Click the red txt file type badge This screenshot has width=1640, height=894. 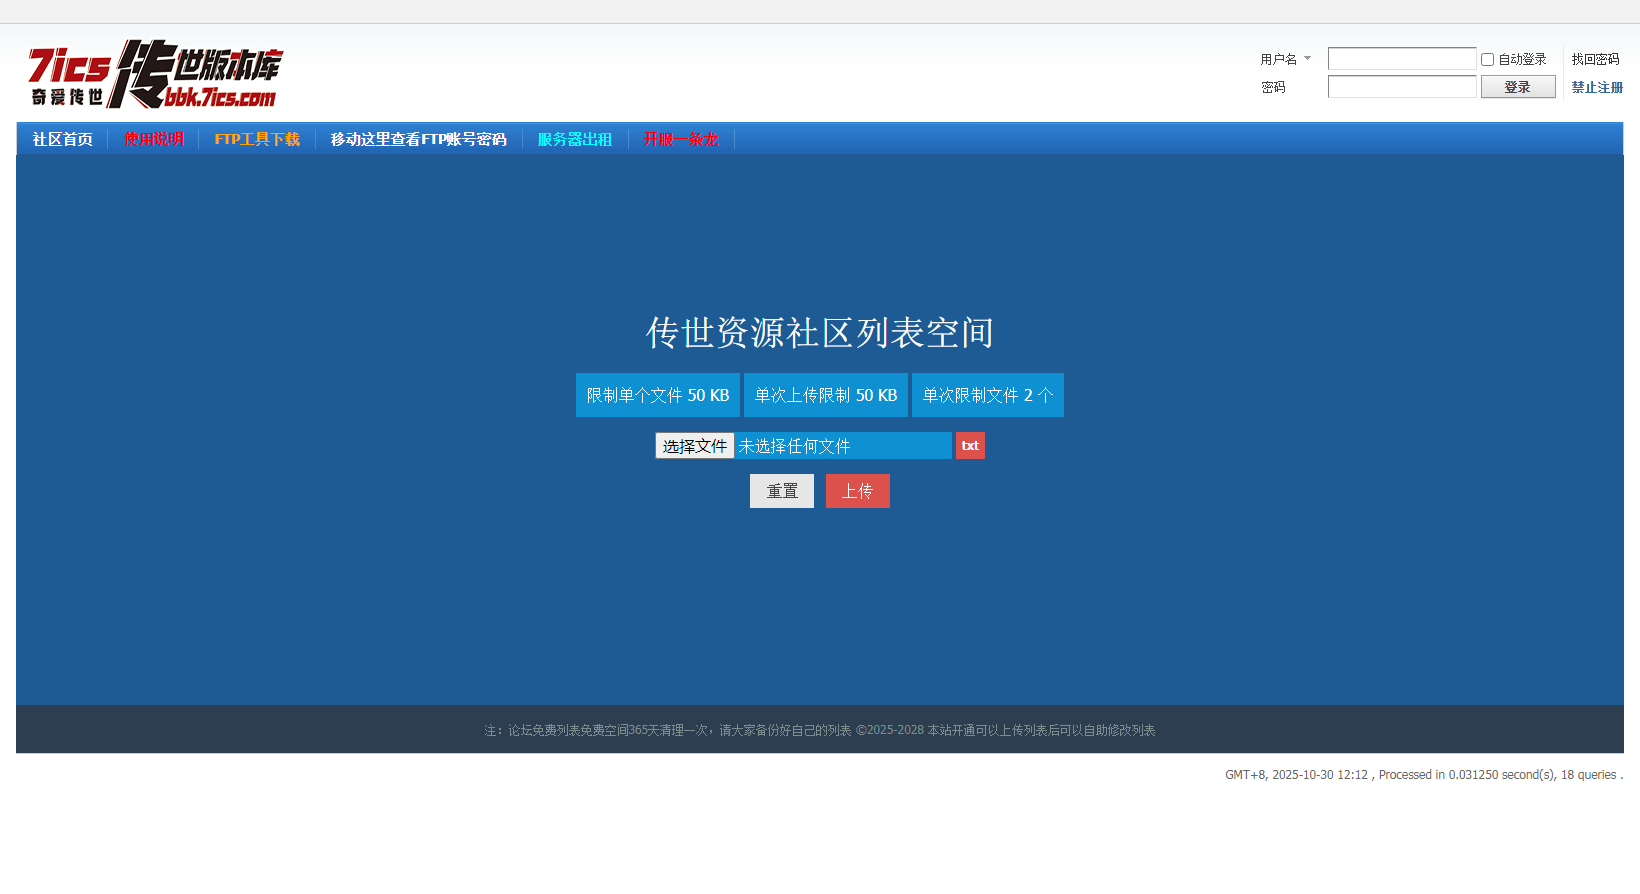[970, 446]
